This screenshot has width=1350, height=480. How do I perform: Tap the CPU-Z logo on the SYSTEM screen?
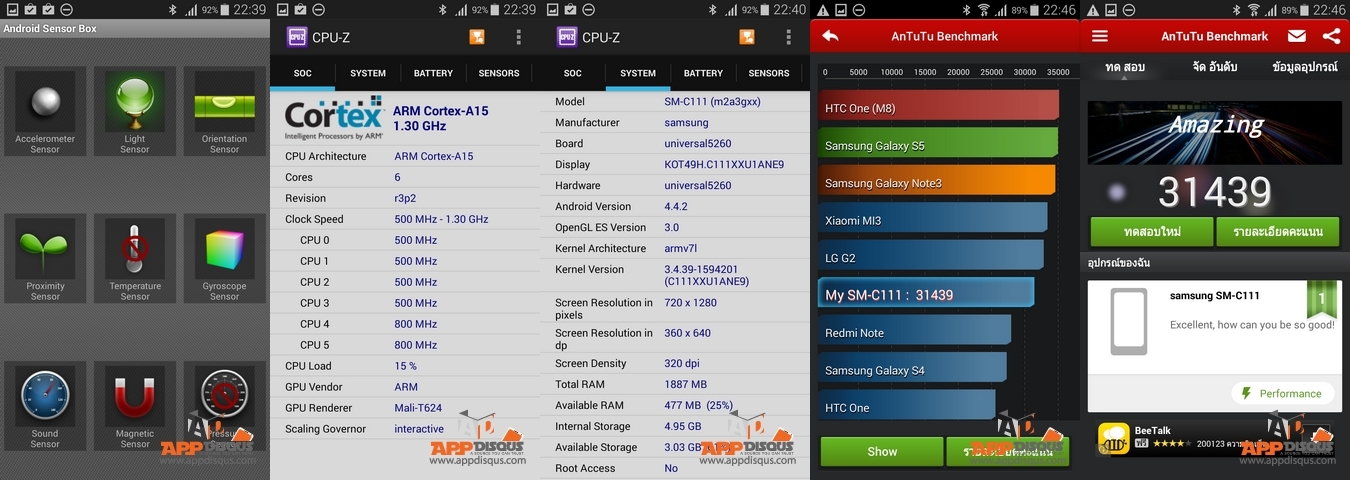(567, 37)
